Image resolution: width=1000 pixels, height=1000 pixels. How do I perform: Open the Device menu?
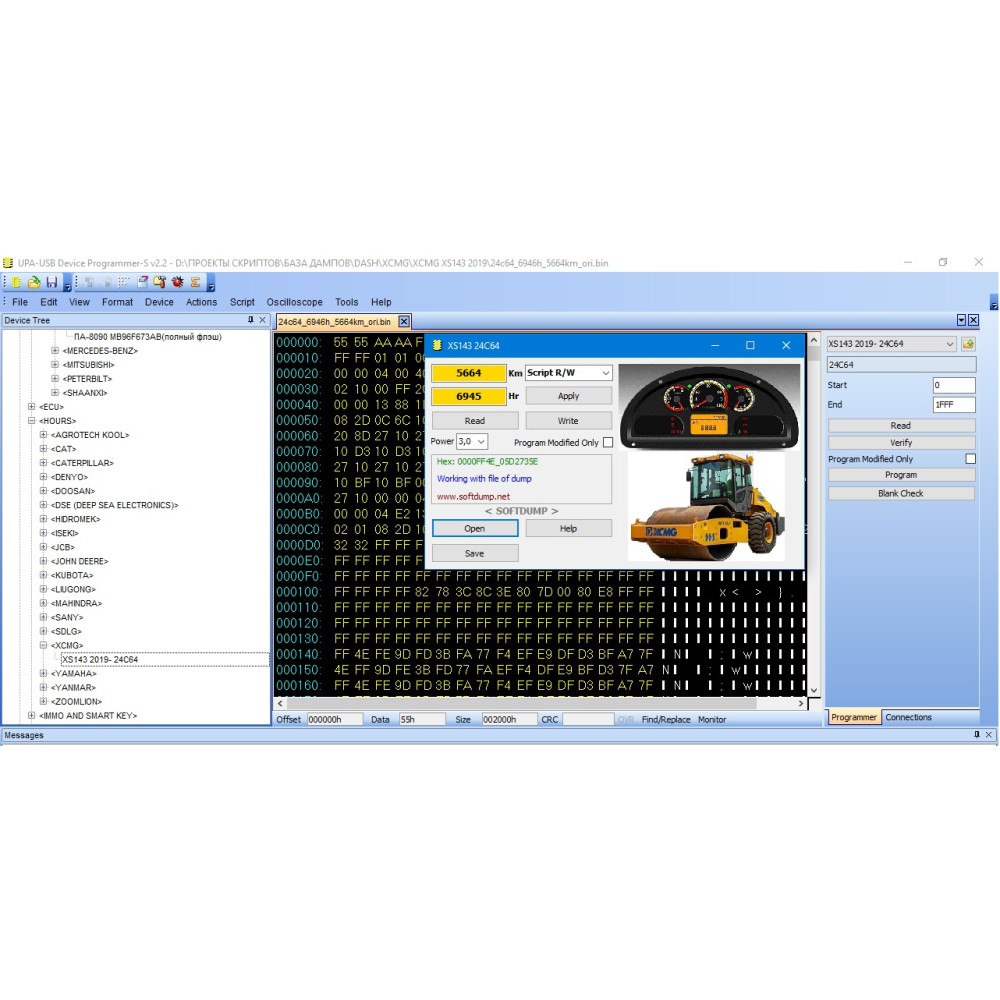[159, 302]
